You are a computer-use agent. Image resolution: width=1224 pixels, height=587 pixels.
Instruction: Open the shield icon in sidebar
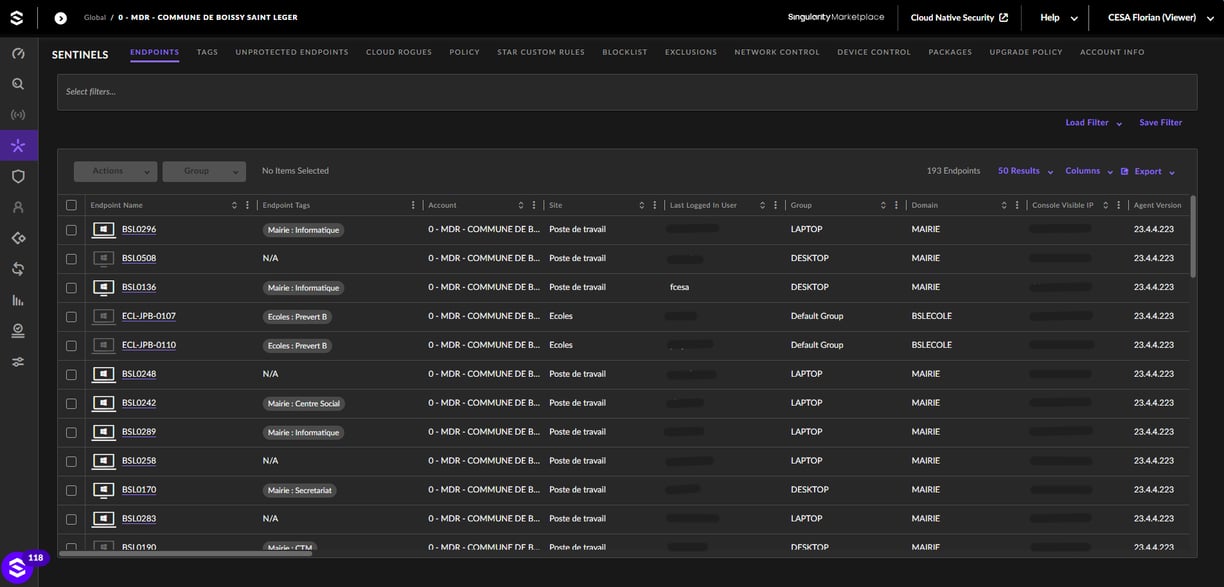click(x=18, y=176)
